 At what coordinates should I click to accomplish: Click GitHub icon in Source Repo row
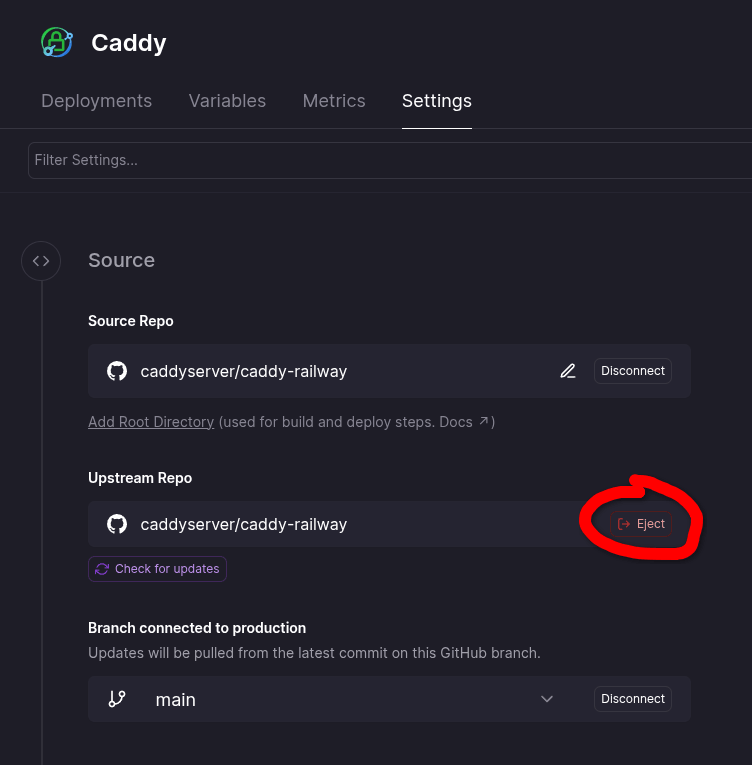click(x=117, y=371)
